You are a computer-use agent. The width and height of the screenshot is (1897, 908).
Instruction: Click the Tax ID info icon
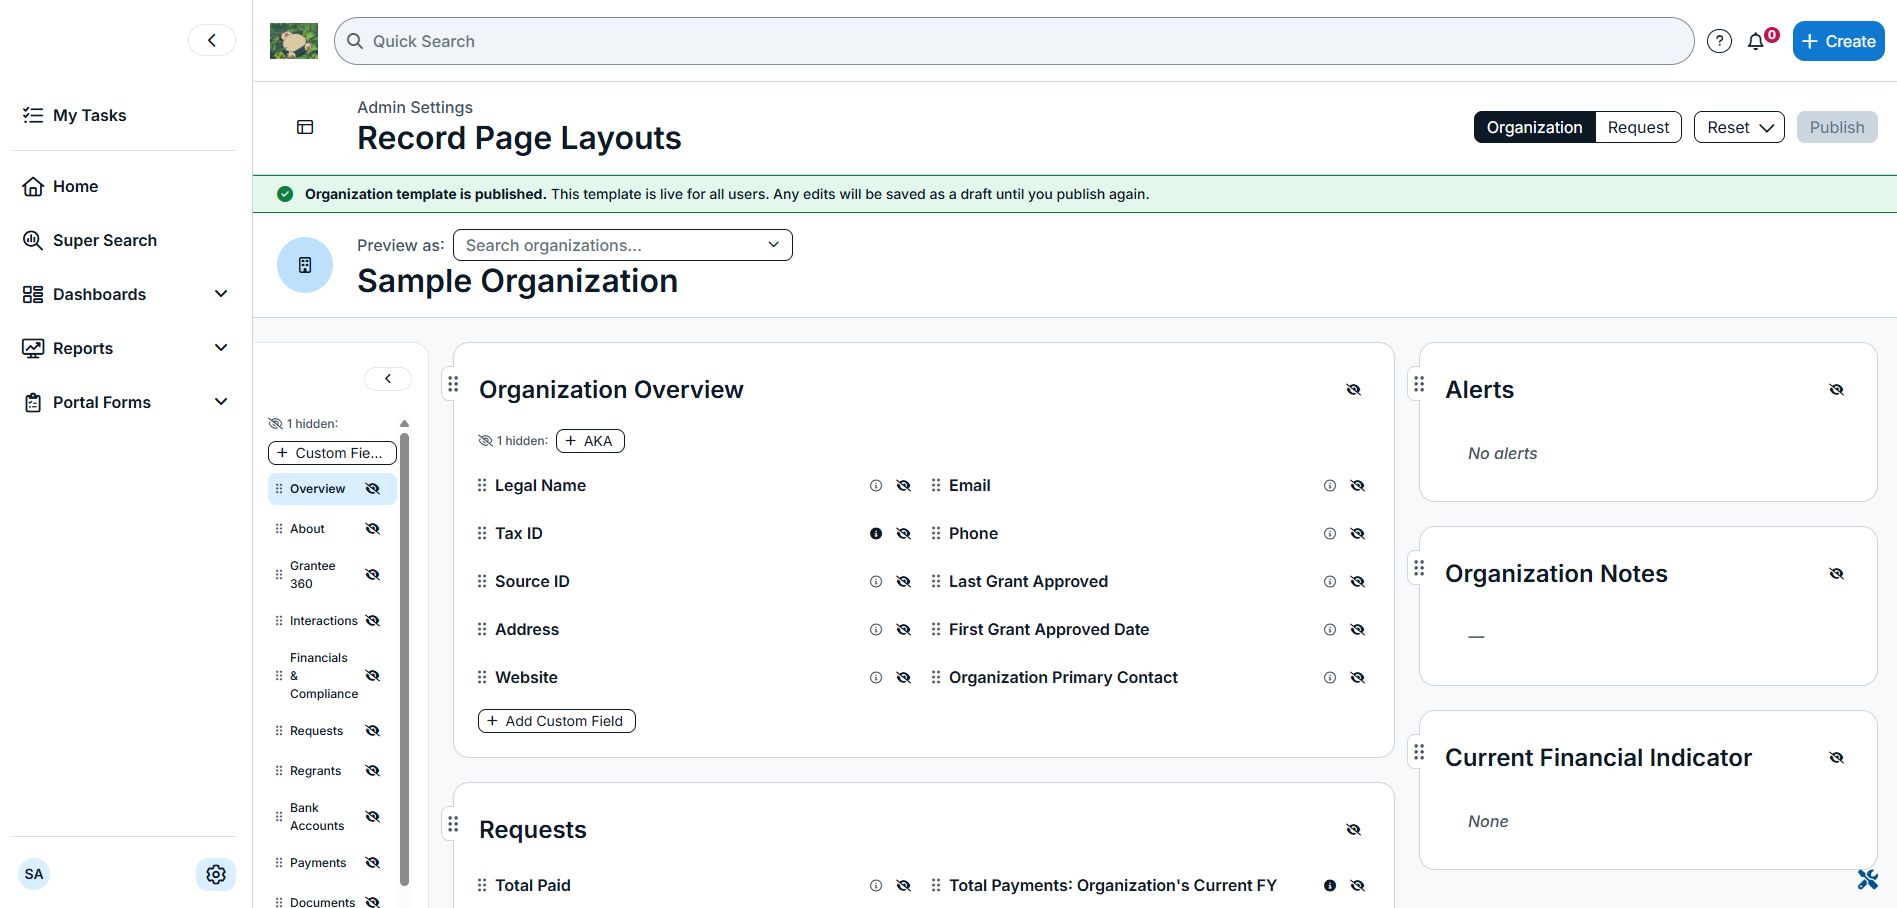tap(876, 534)
